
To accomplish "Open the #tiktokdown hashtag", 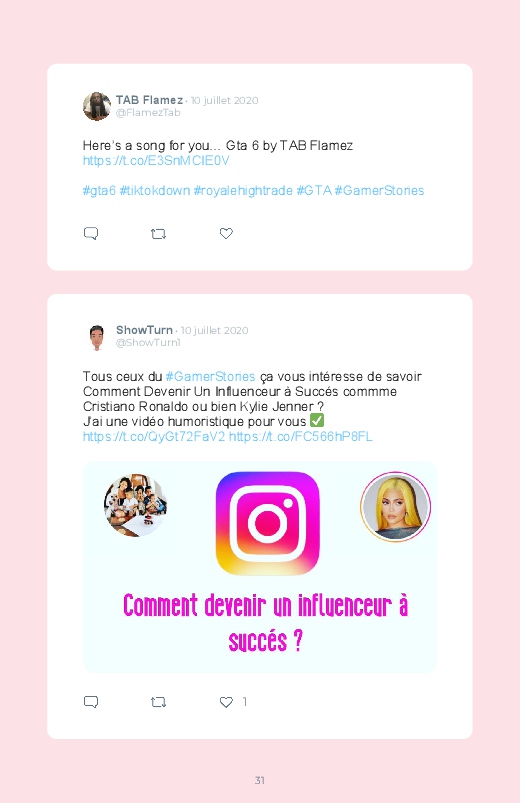I will [x=155, y=191].
